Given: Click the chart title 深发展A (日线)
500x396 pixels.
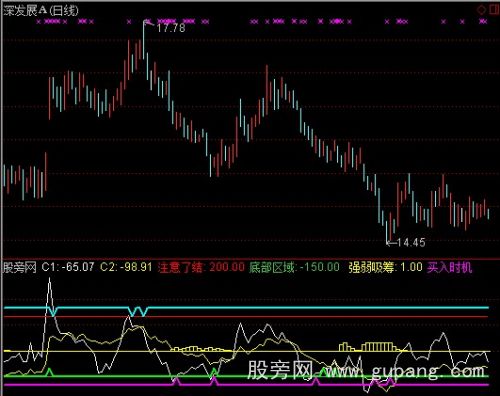Looking at the screenshot, I should [x=41, y=11].
